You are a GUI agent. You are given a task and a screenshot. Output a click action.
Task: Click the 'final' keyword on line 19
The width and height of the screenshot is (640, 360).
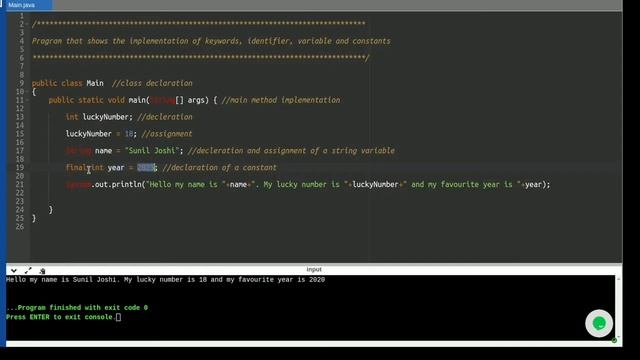76,168
